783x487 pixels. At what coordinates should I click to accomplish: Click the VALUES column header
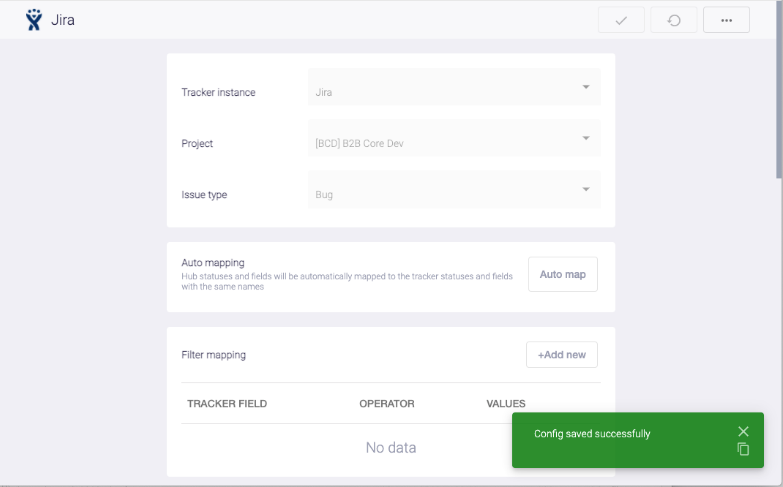pos(506,404)
